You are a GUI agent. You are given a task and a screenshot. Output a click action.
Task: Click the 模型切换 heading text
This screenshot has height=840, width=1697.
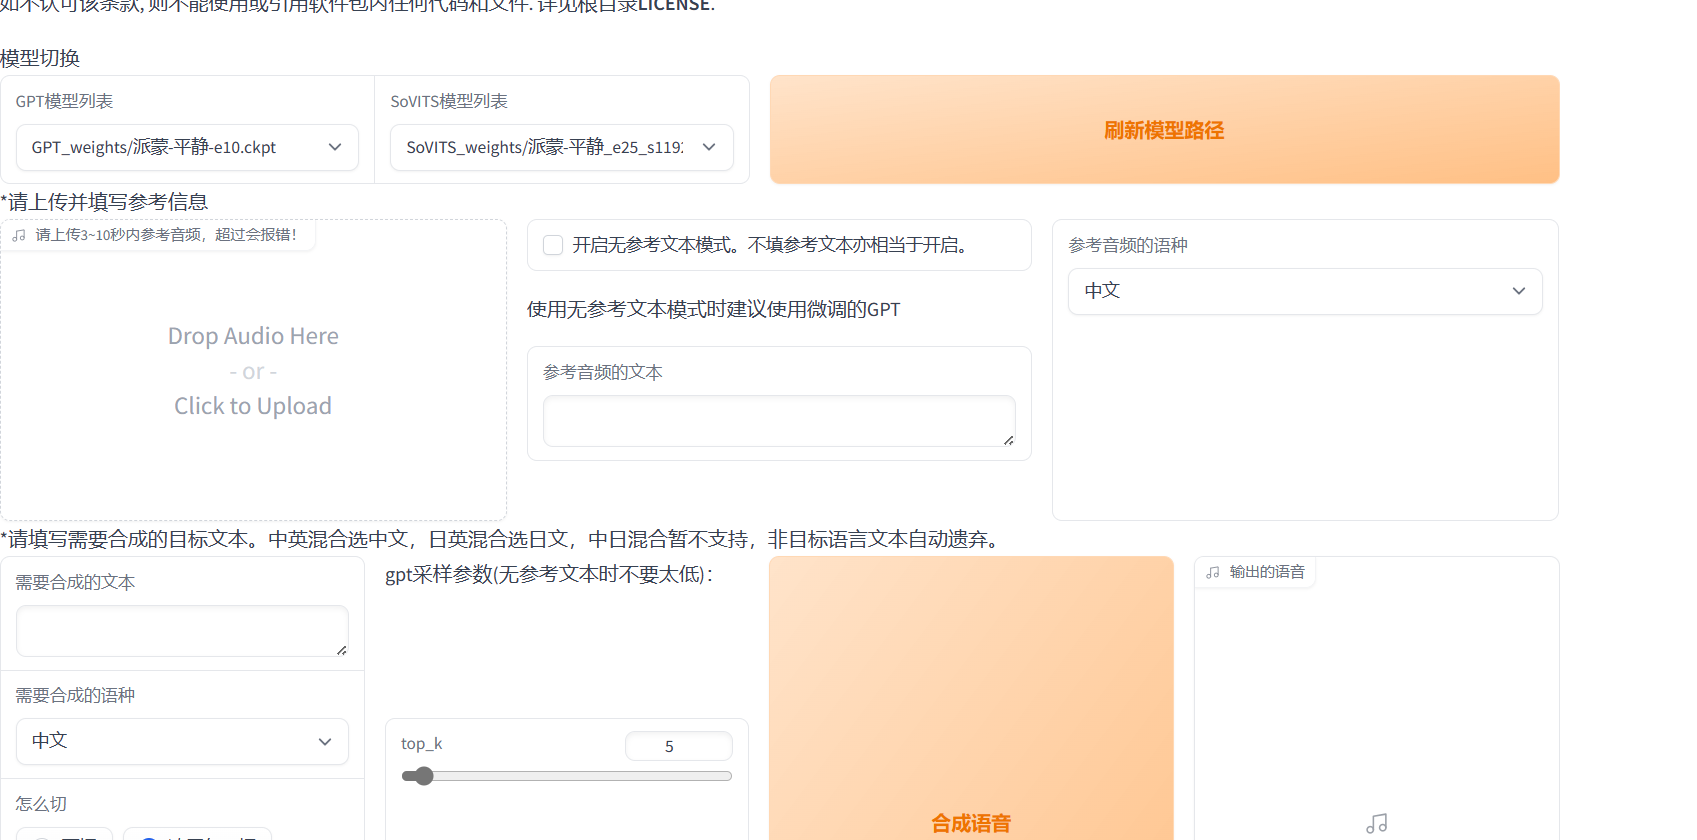(x=40, y=58)
